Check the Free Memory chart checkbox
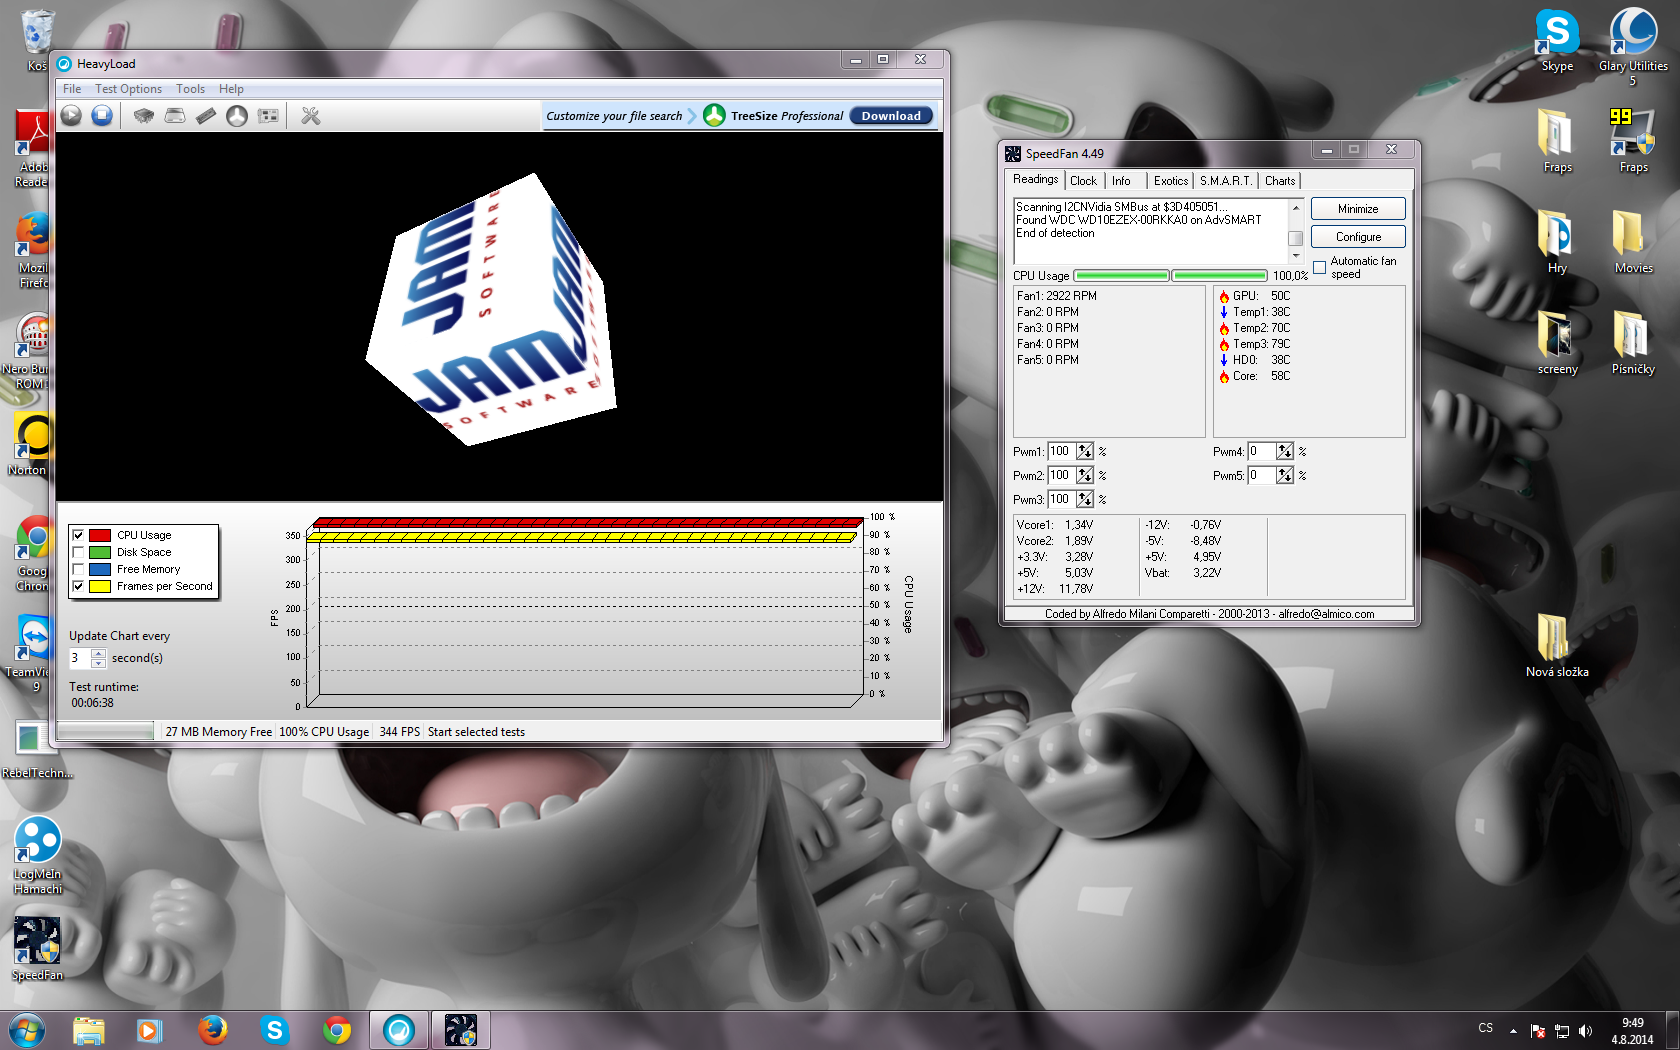The image size is (1680, 1050). coord(78,569)
